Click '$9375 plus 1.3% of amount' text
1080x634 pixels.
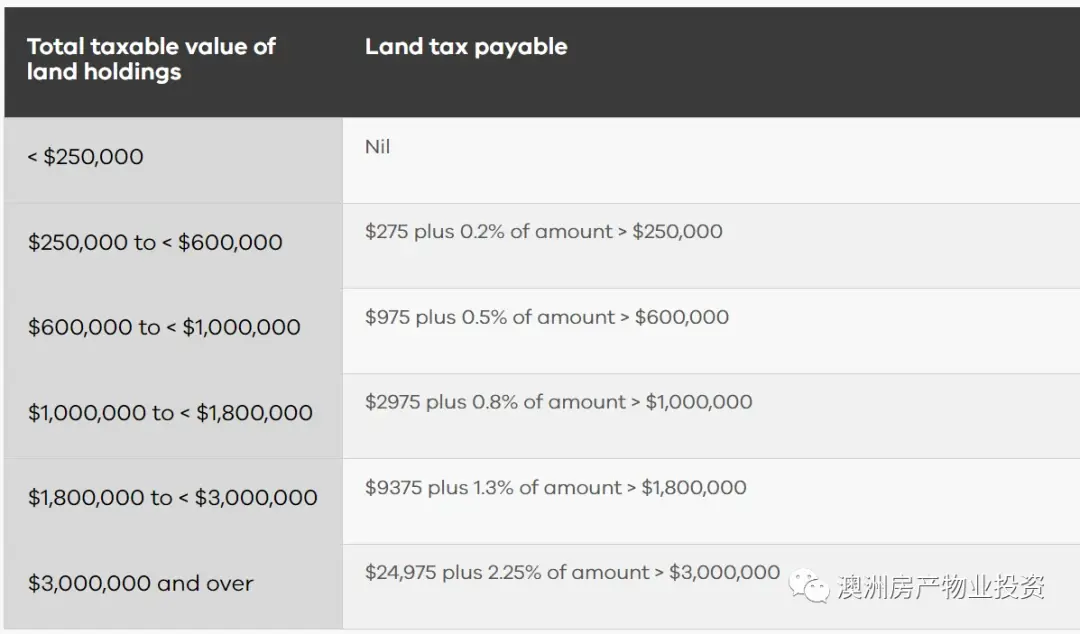(x=493, y=488)
